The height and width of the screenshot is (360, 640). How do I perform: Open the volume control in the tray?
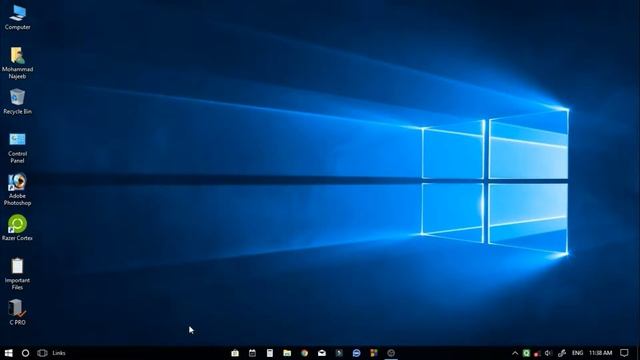pos(549,353)
